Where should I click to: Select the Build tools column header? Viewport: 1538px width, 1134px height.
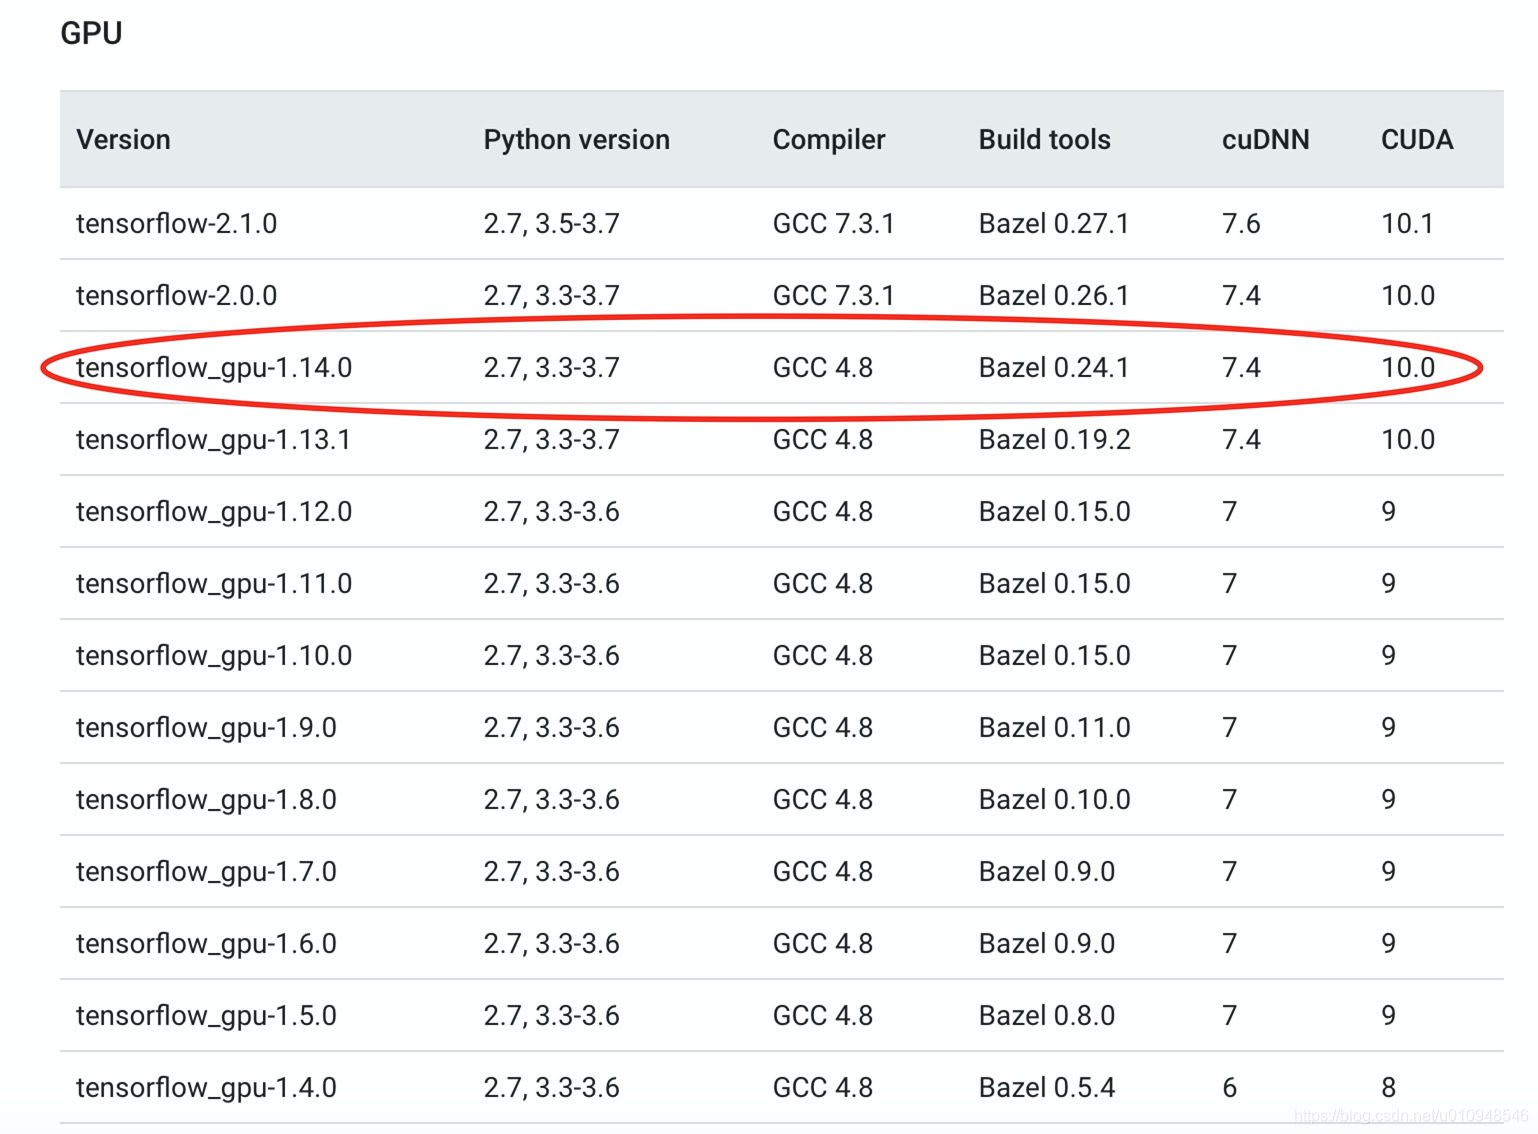(x=1044, y=139)
